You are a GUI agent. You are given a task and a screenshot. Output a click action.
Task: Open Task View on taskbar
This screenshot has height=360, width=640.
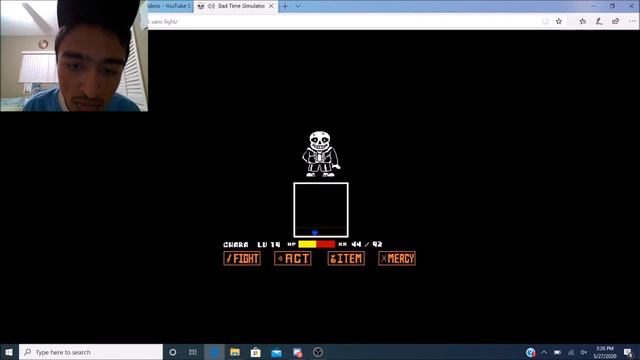point(193,352)
